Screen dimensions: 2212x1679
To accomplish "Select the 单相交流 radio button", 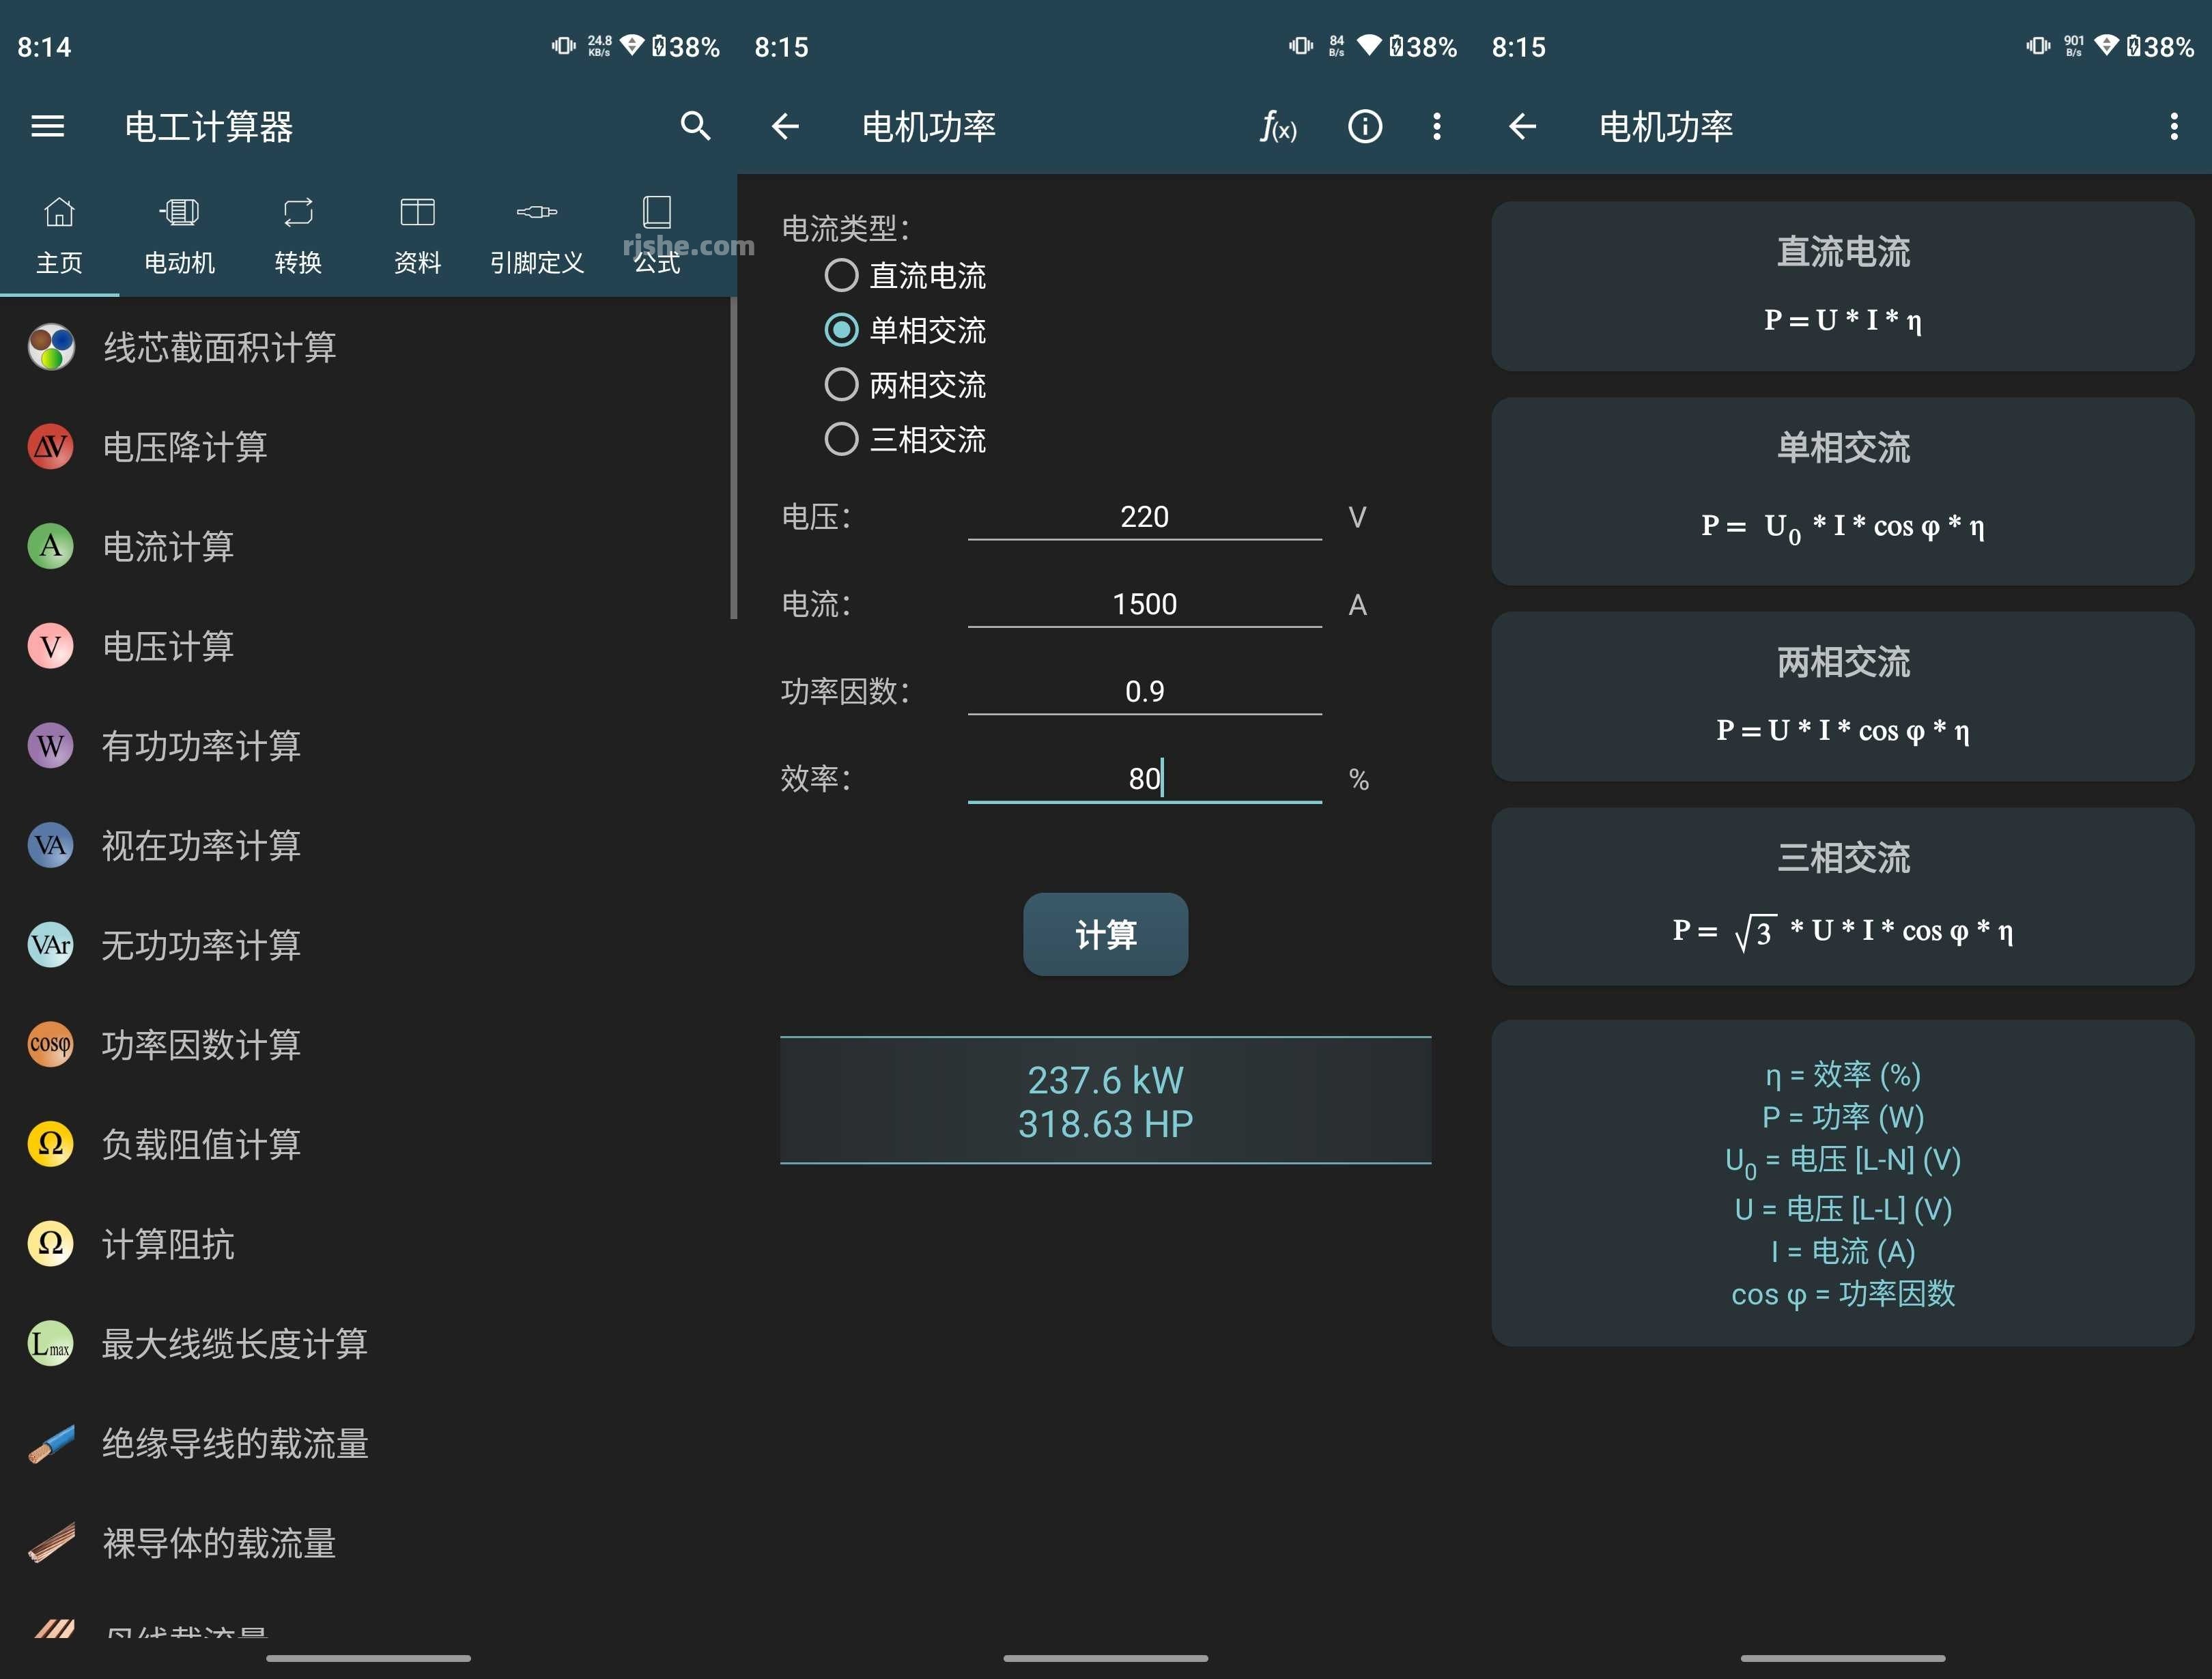I will (x=841, y=330).
